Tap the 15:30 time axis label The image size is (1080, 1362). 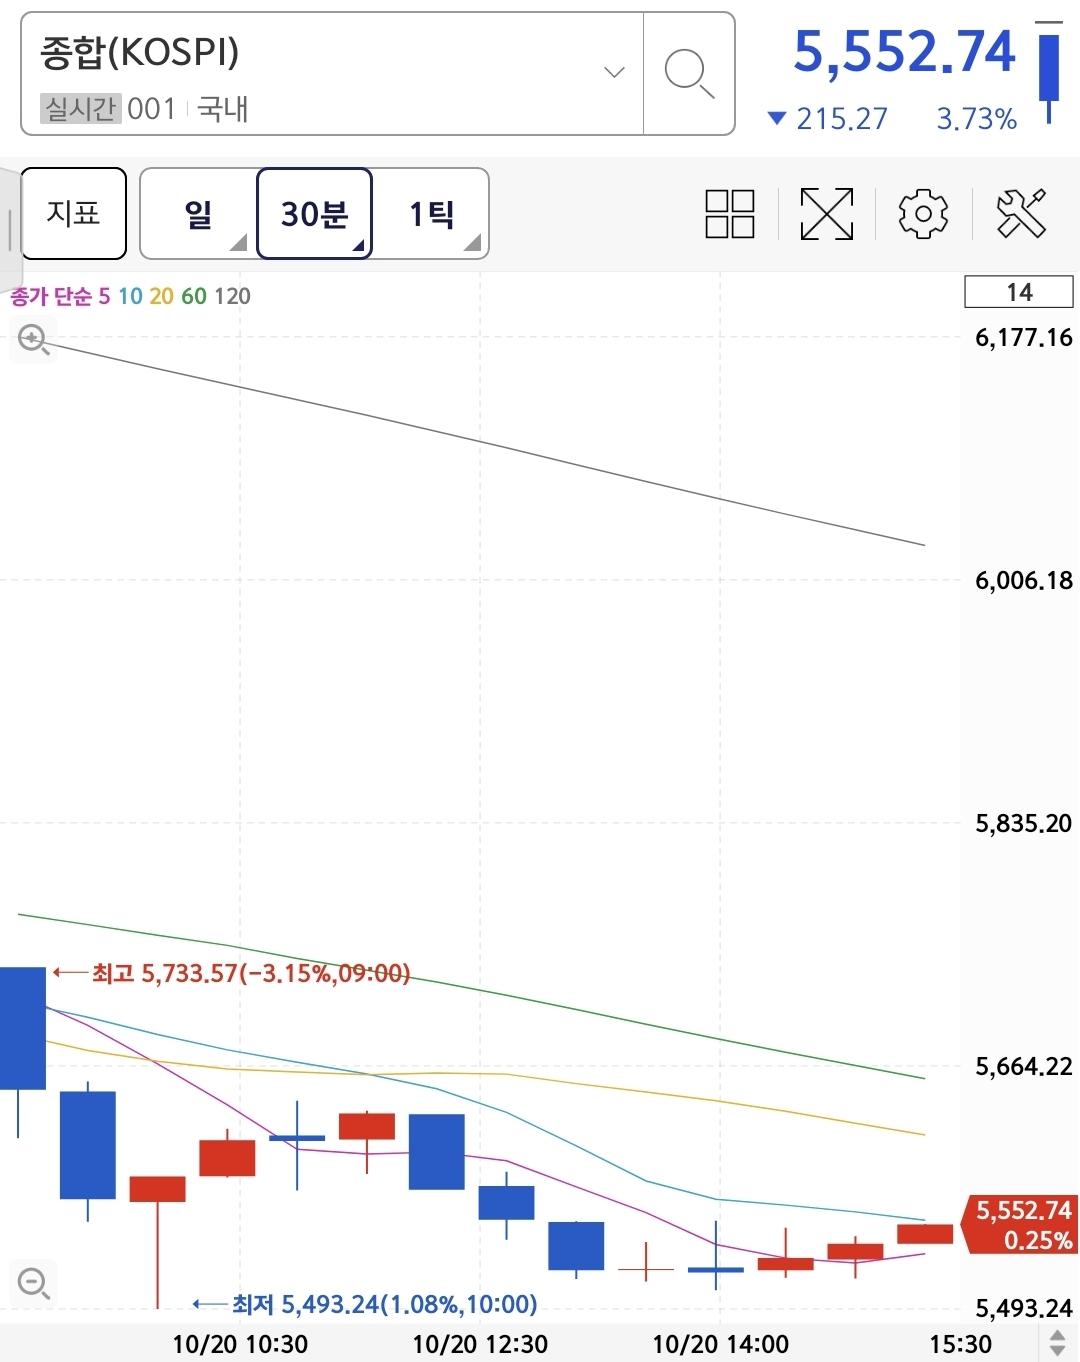[x=961, y=1344]
